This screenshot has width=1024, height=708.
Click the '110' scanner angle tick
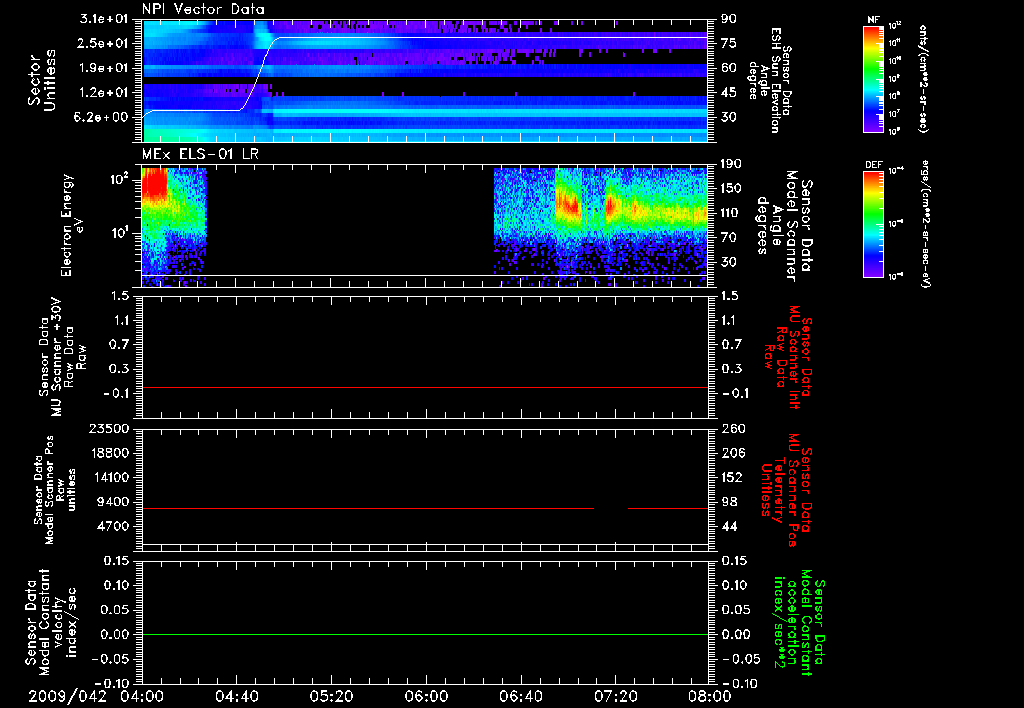pos(731,213)
